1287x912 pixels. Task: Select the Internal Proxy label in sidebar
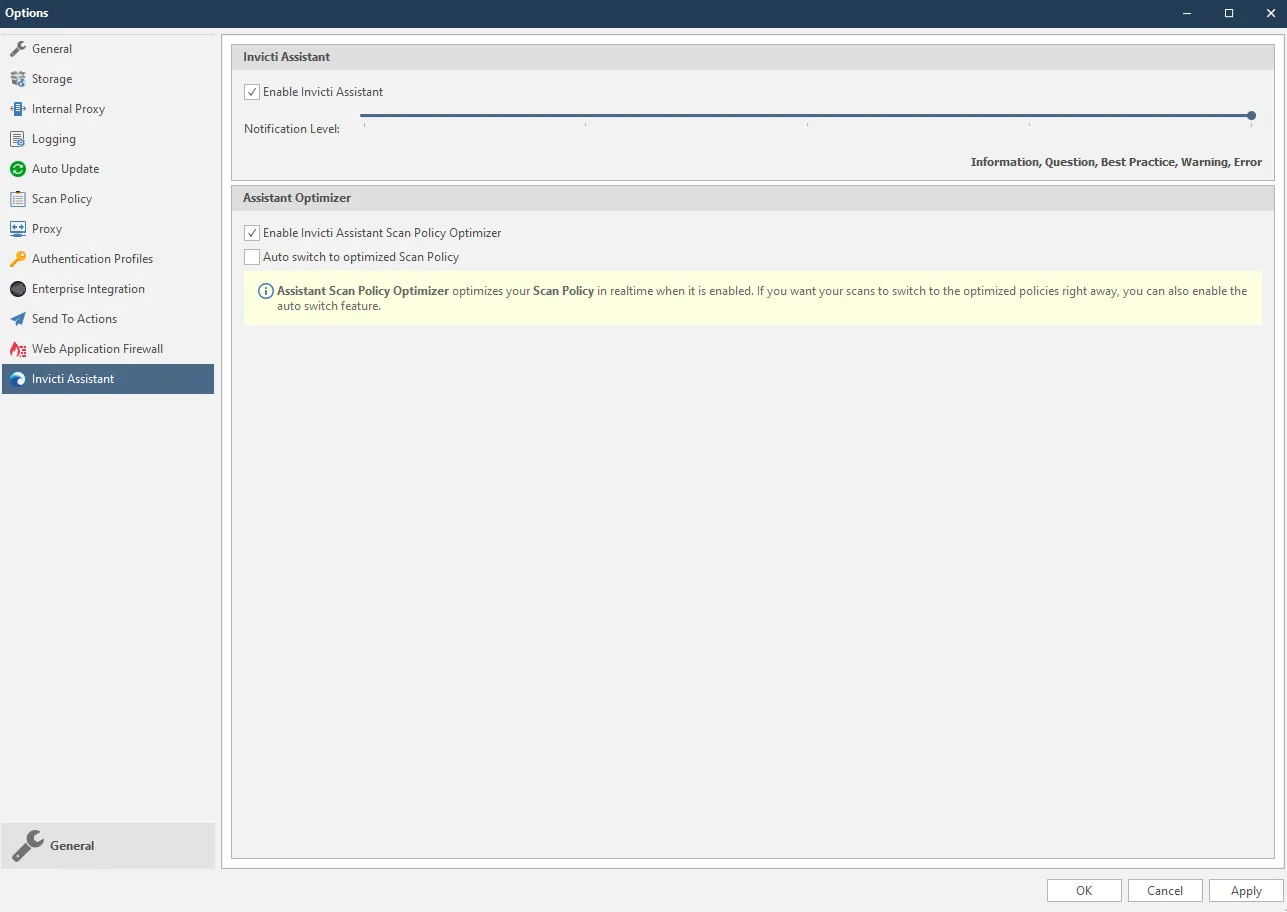click(68, 109)
